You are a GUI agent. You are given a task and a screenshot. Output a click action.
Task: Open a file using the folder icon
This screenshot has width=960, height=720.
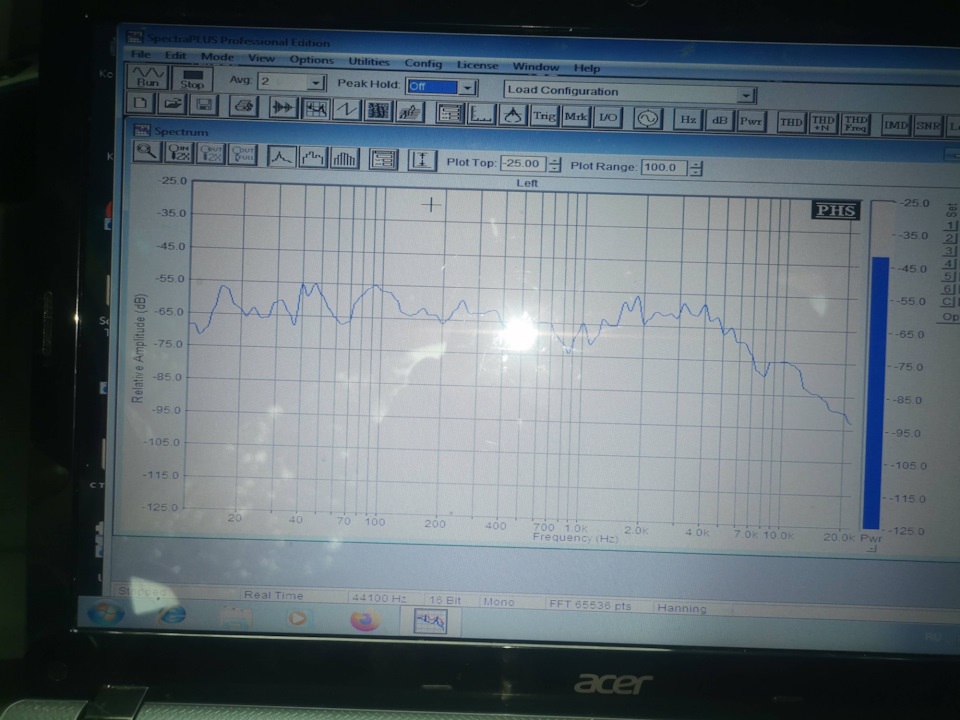172,104
